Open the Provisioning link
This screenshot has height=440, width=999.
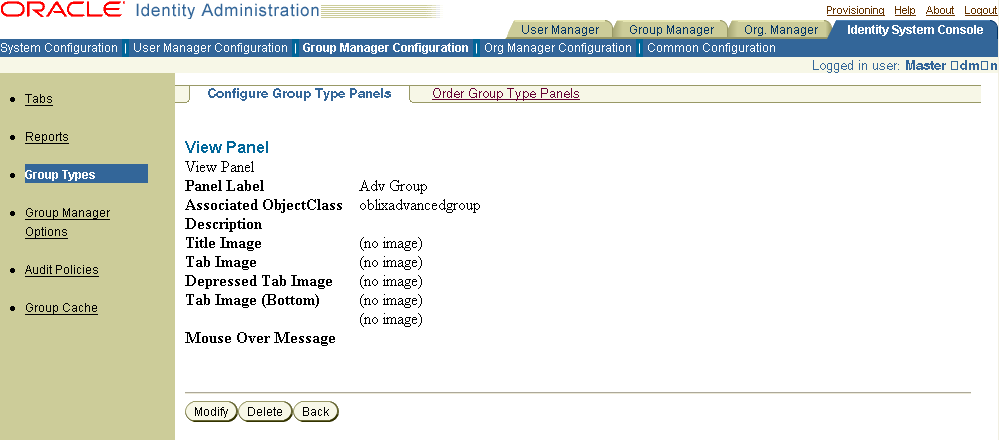tap(855, 10)
